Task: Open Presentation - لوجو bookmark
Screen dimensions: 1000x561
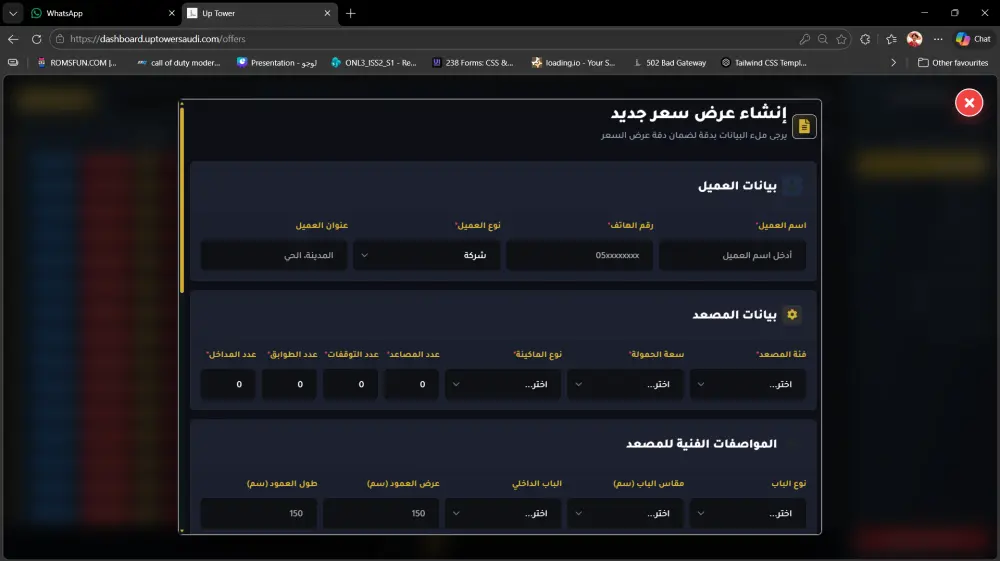Action: pyautogui.click(x=277, y=62)
